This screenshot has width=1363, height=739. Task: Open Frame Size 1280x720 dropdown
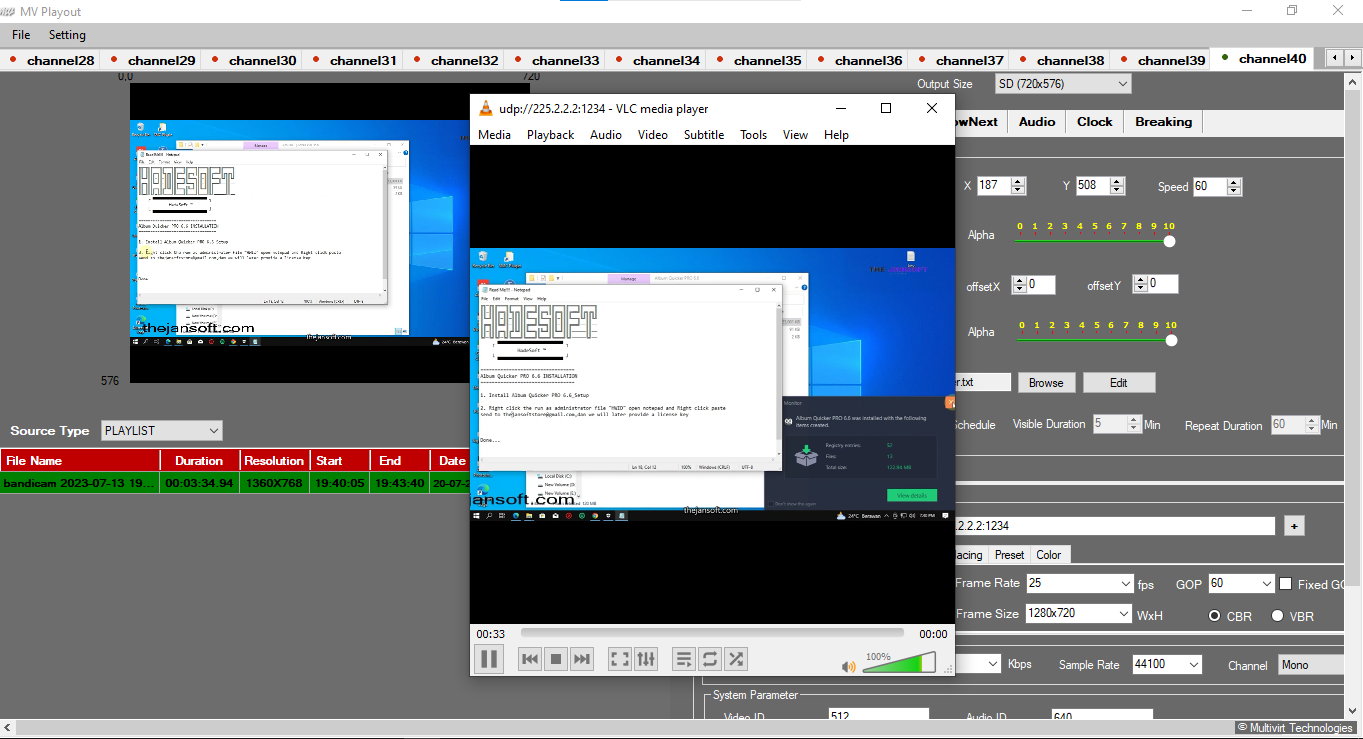(x=1079, y=613)
